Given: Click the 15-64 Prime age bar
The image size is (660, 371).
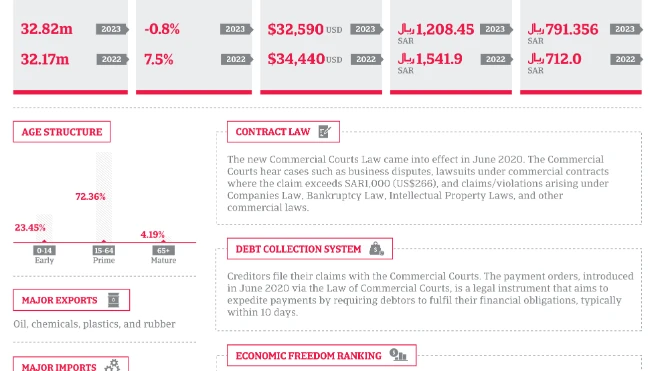Looking at the screenshot, I should 104,197.
